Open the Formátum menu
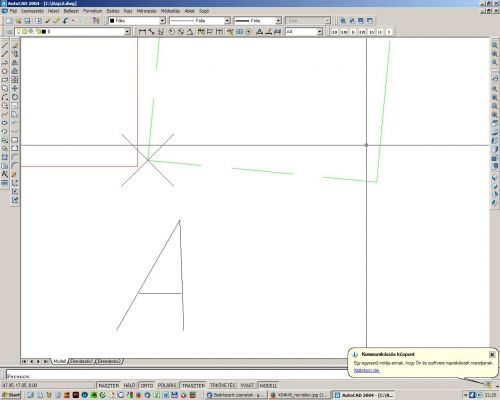 pyautogui.click(x=92, y=11)
